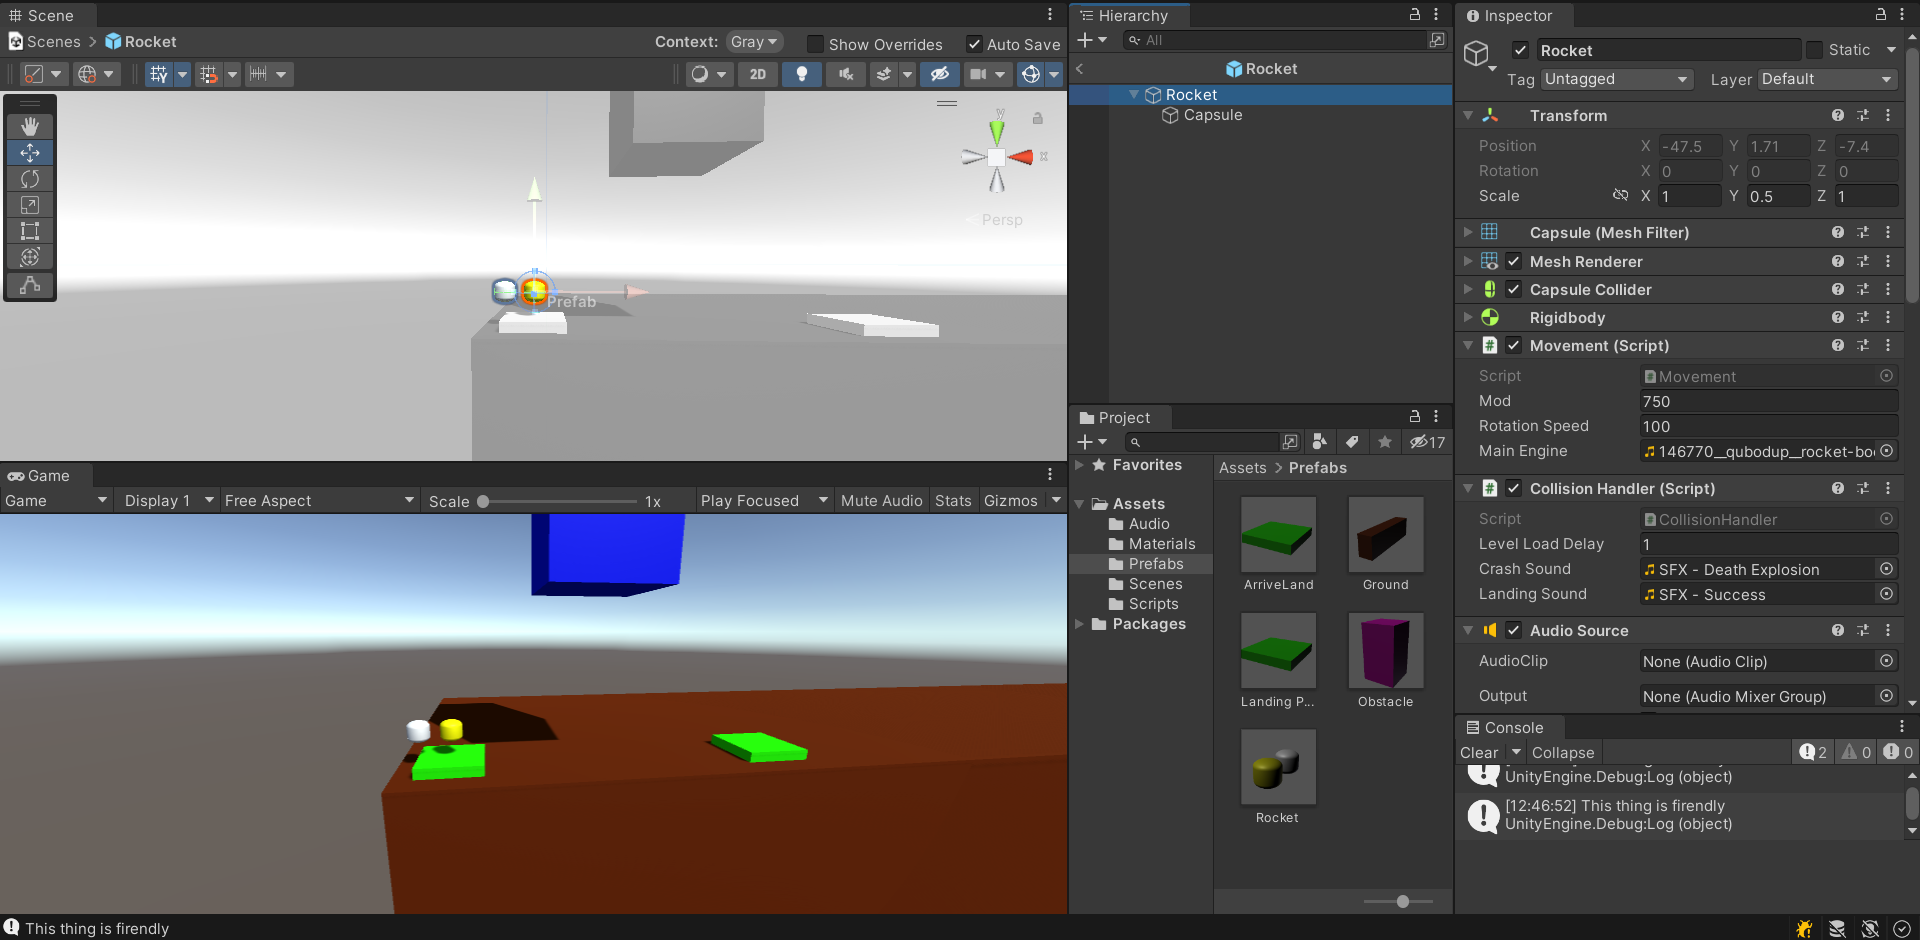
Task: Click the Stats button
Action: click(x=953, y=500)
